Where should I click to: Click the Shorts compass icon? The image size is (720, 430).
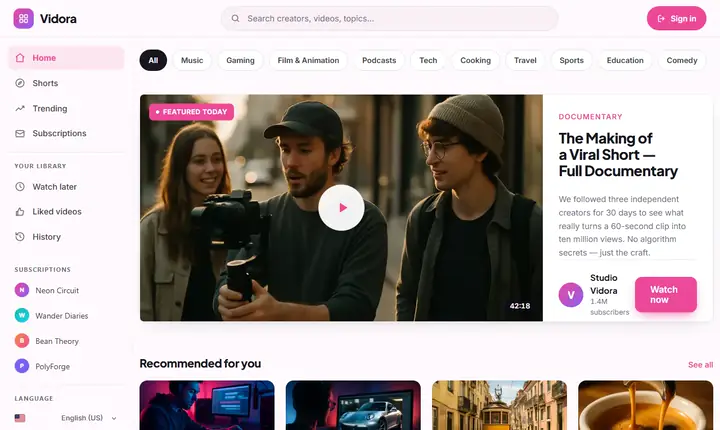(x=20, y=83)
